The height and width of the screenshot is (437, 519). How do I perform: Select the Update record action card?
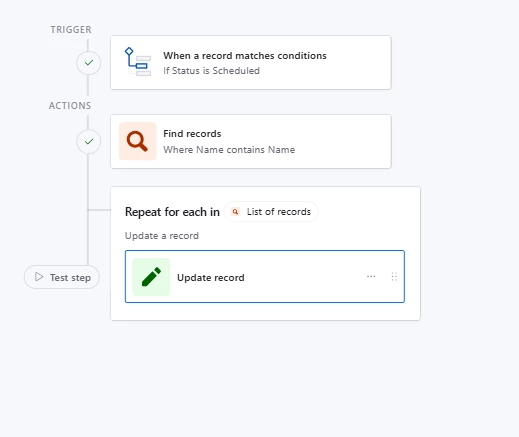265,277
